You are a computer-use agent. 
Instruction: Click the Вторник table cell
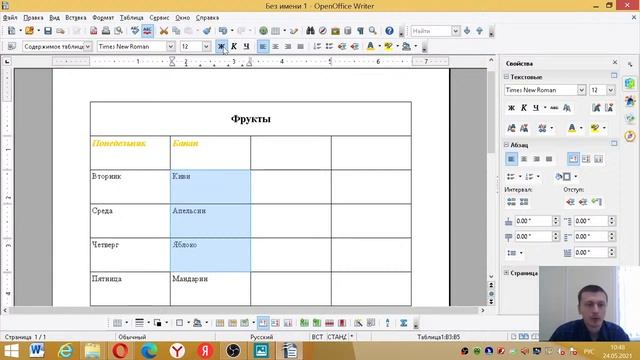coord(130,187)
